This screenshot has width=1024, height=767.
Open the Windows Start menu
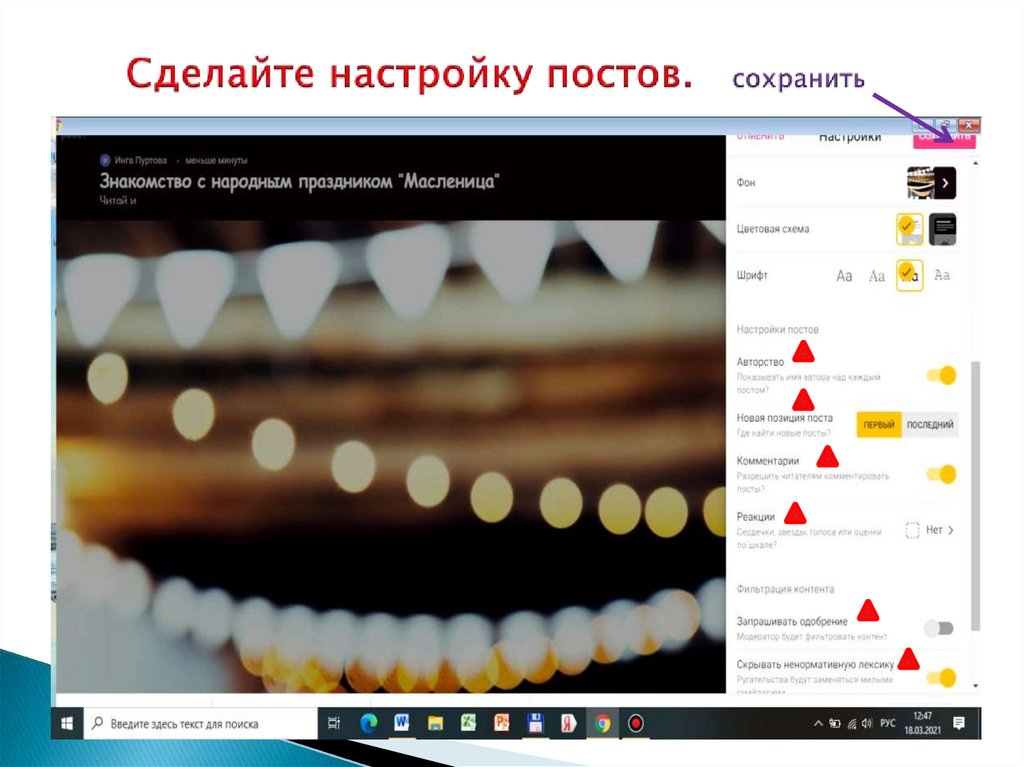pos(67,724)
